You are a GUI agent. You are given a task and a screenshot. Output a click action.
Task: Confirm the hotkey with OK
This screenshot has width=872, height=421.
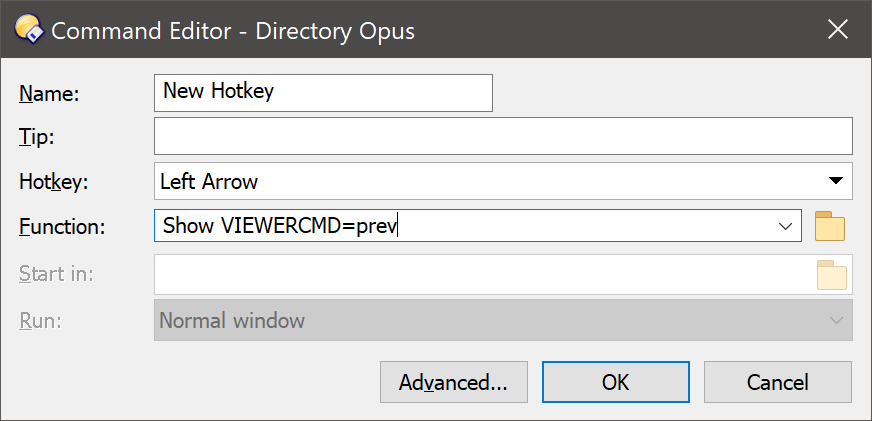click(616, 382)
